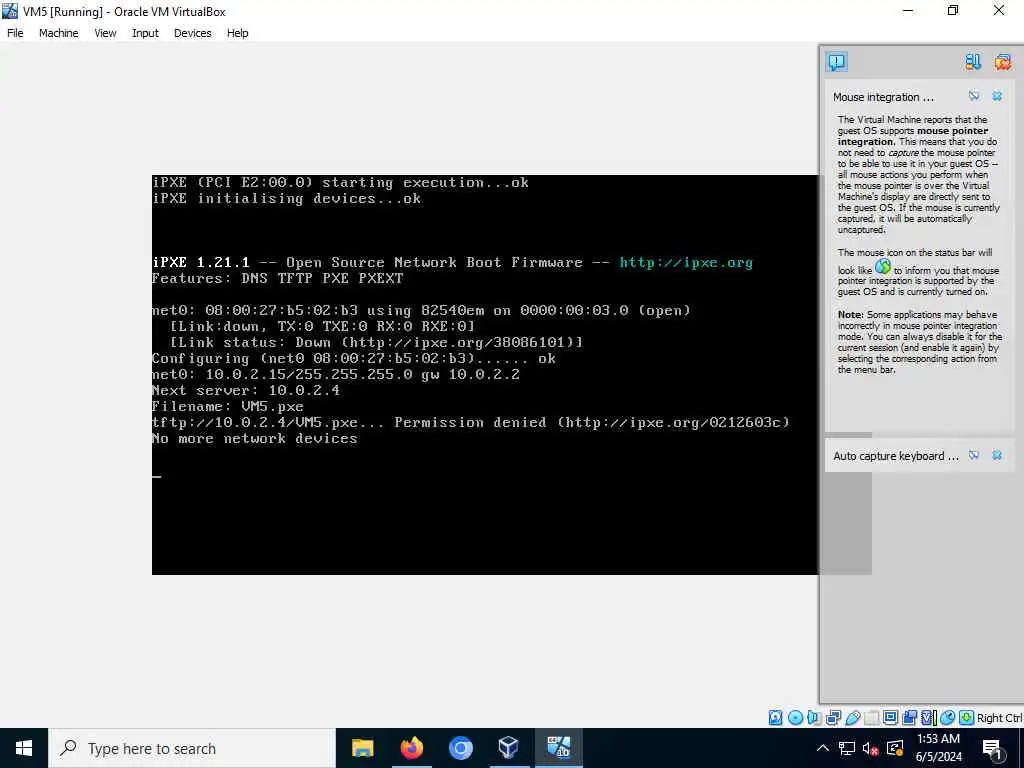Click the display status icon
The image size is (1024, 768).
(x=890, y=718)
